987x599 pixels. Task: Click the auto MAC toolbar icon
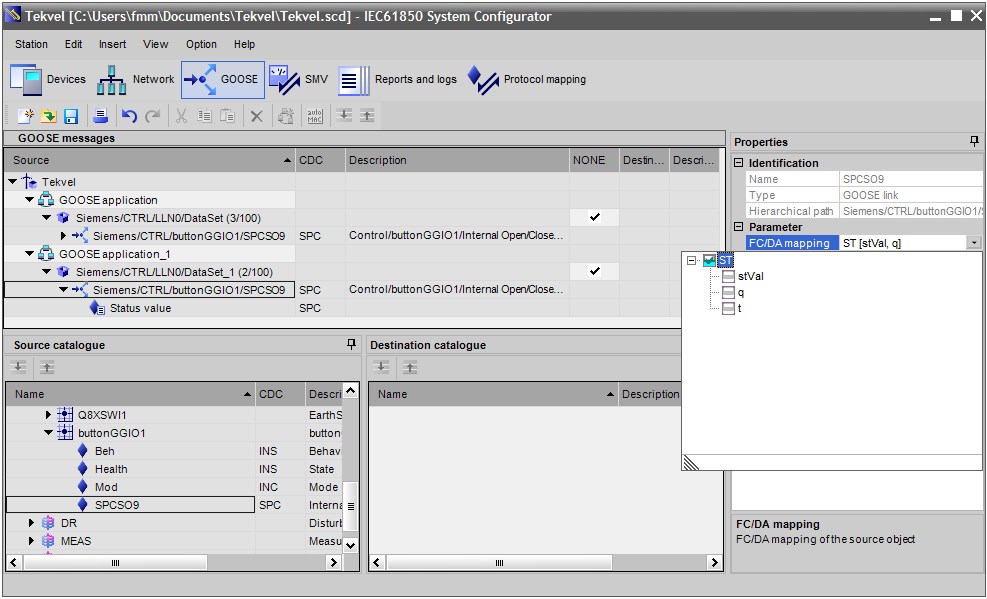click(x=314, y=116)
